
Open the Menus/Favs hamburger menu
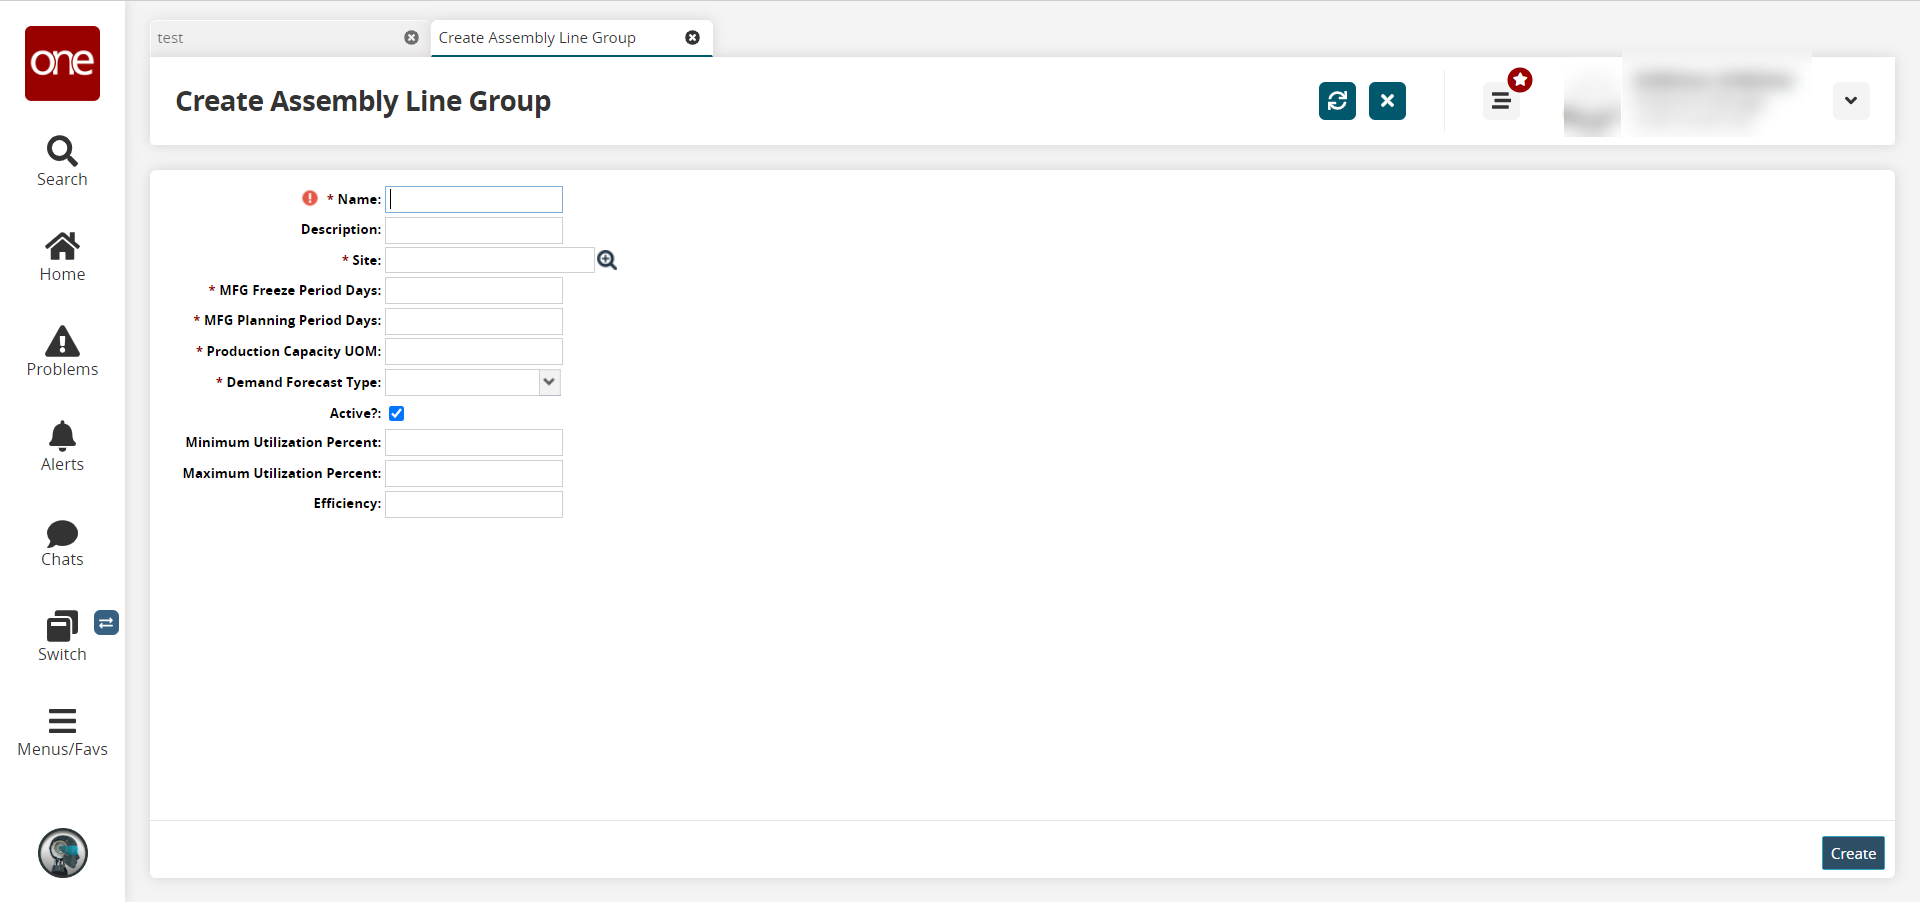[x=62, y=733]
